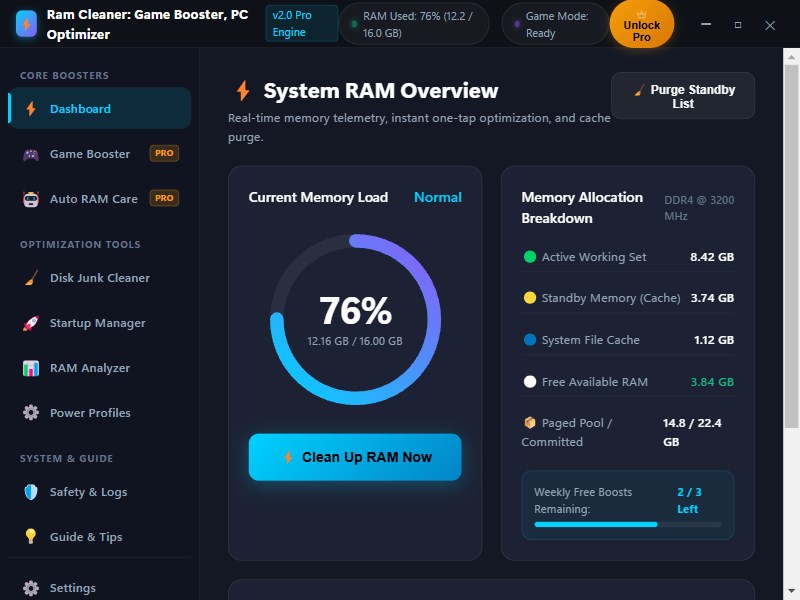Click the Weekly Free Boosts progress bar

coord(628,524)
